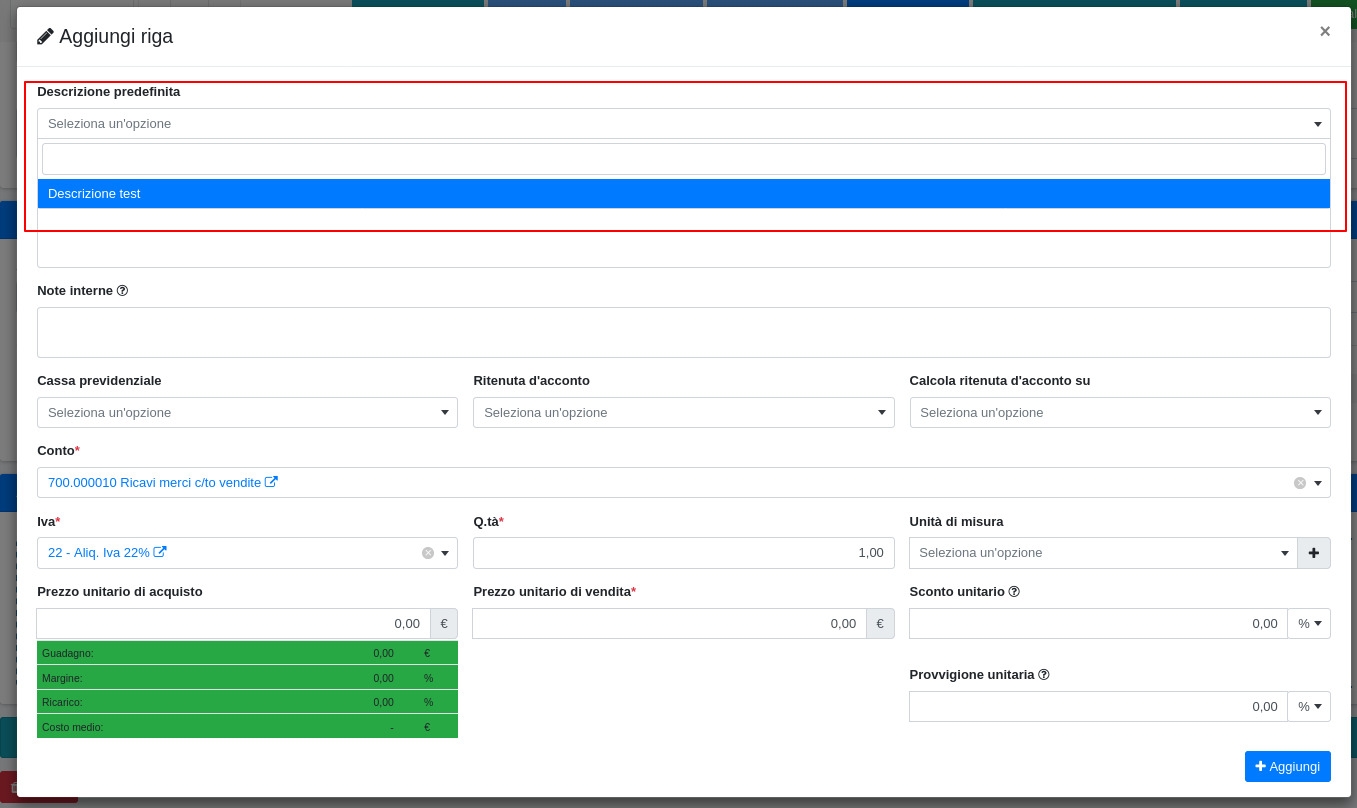
Task: Expand the Unità di misura dropdown
Action: coord(1102,553)
